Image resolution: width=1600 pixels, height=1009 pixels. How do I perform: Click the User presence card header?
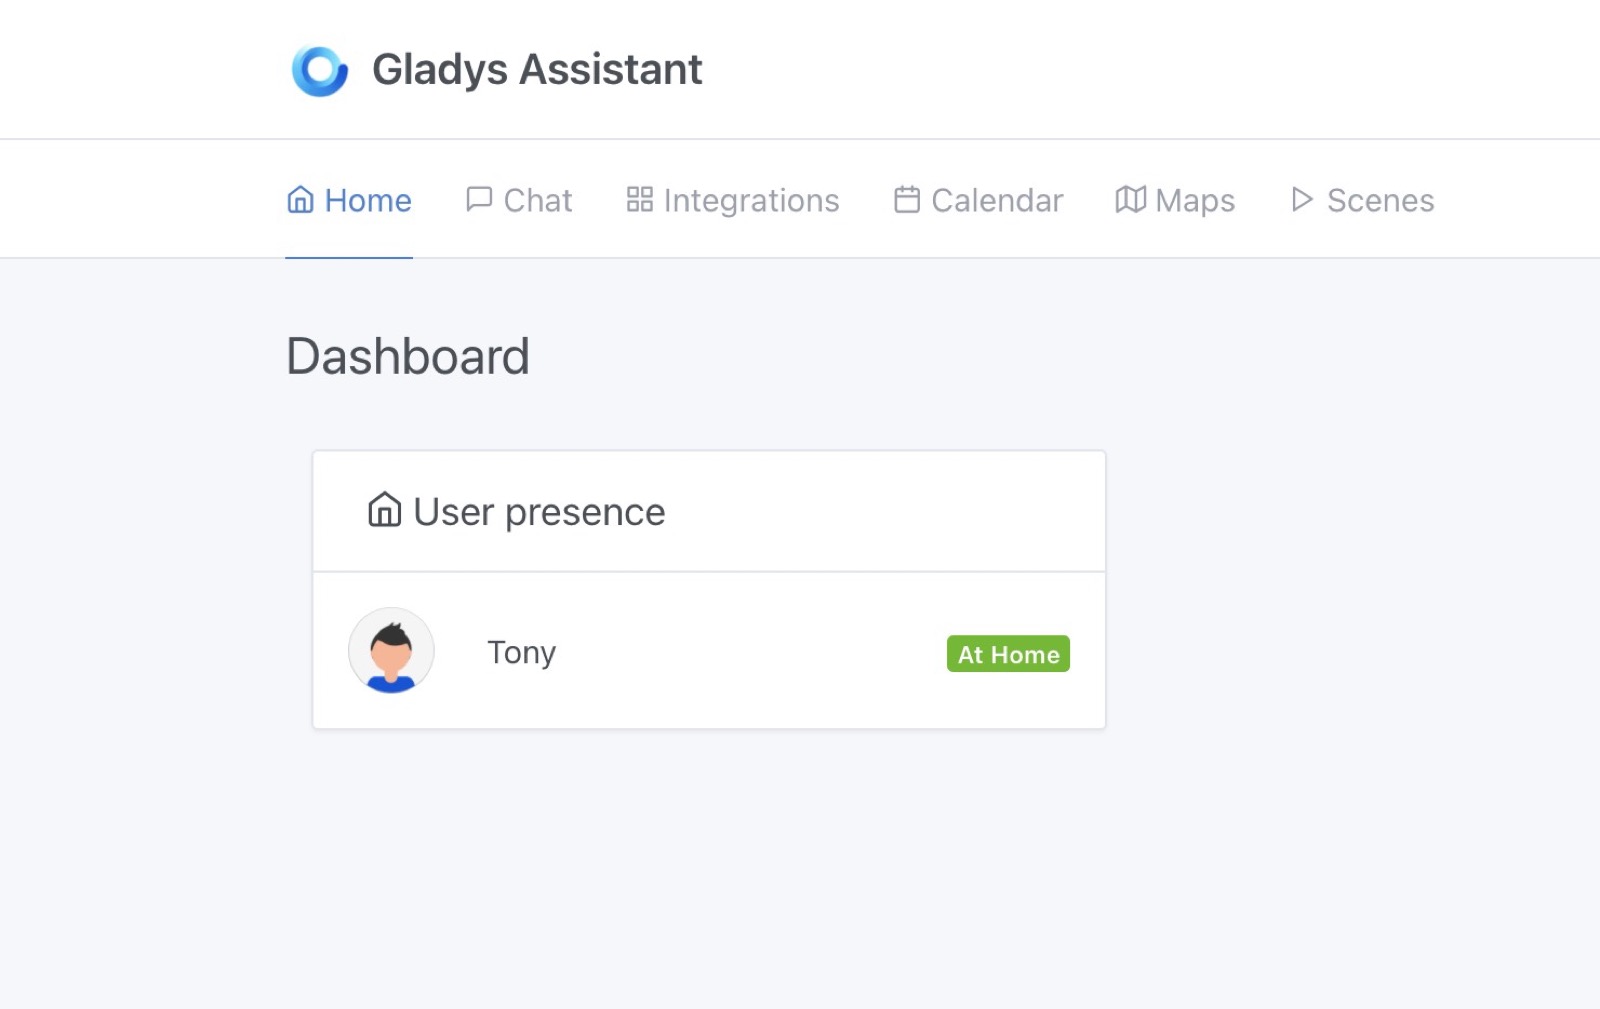click(538, 511)
